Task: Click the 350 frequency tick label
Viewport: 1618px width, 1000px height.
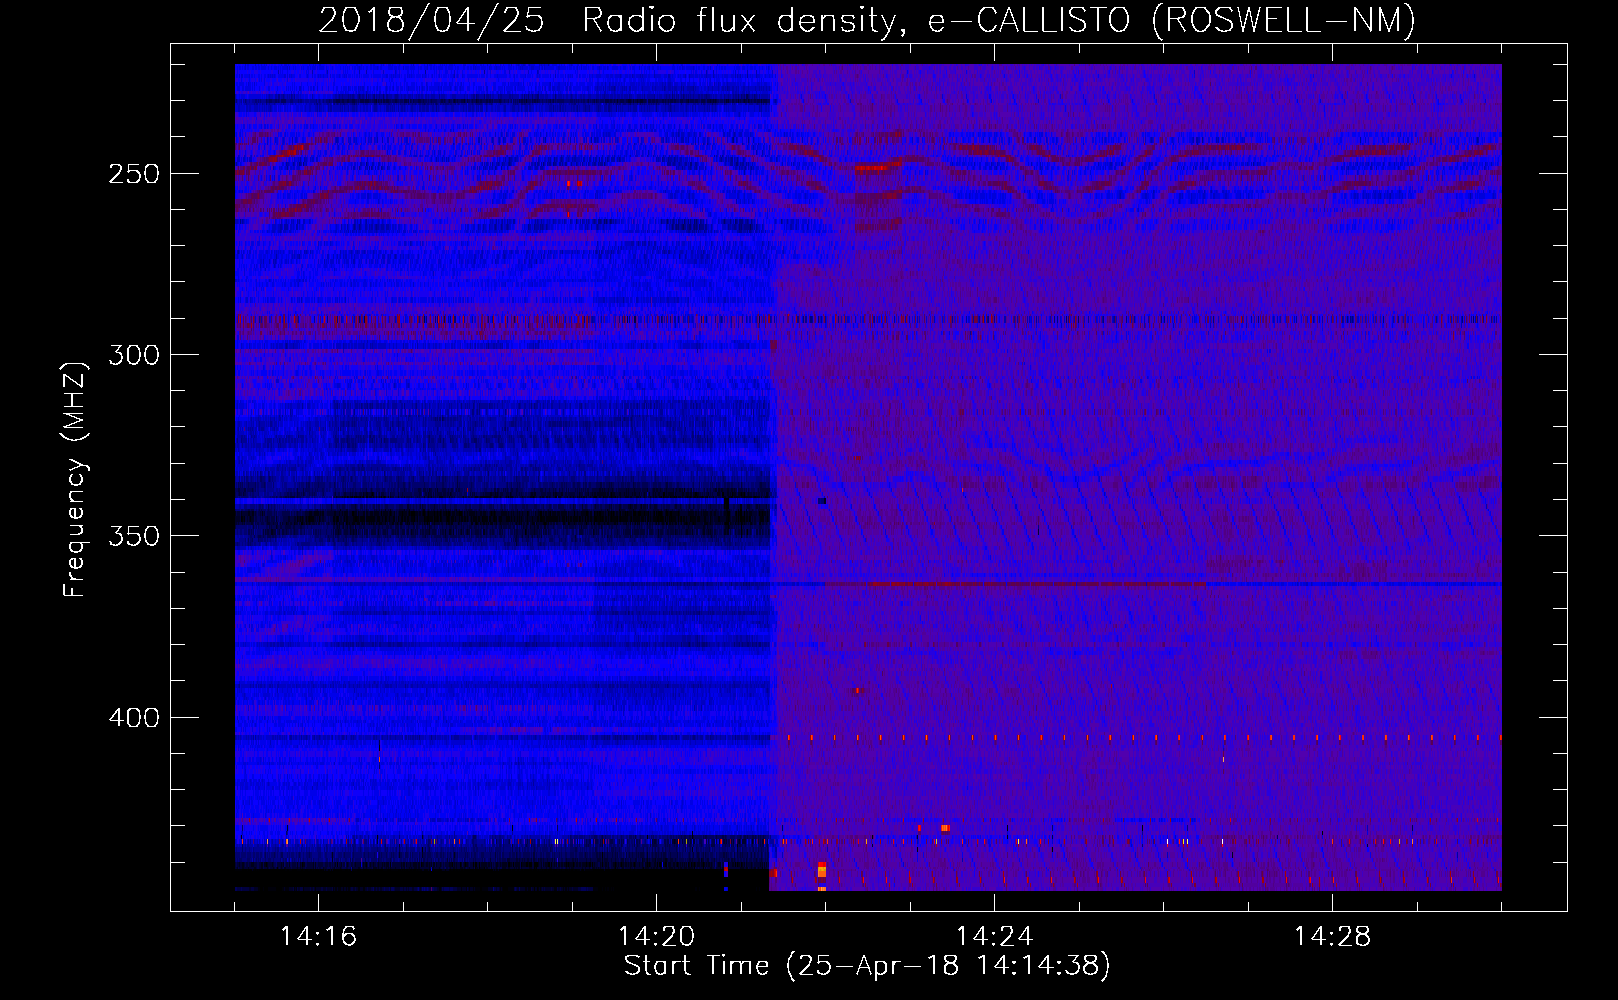Action: point(134,536)
